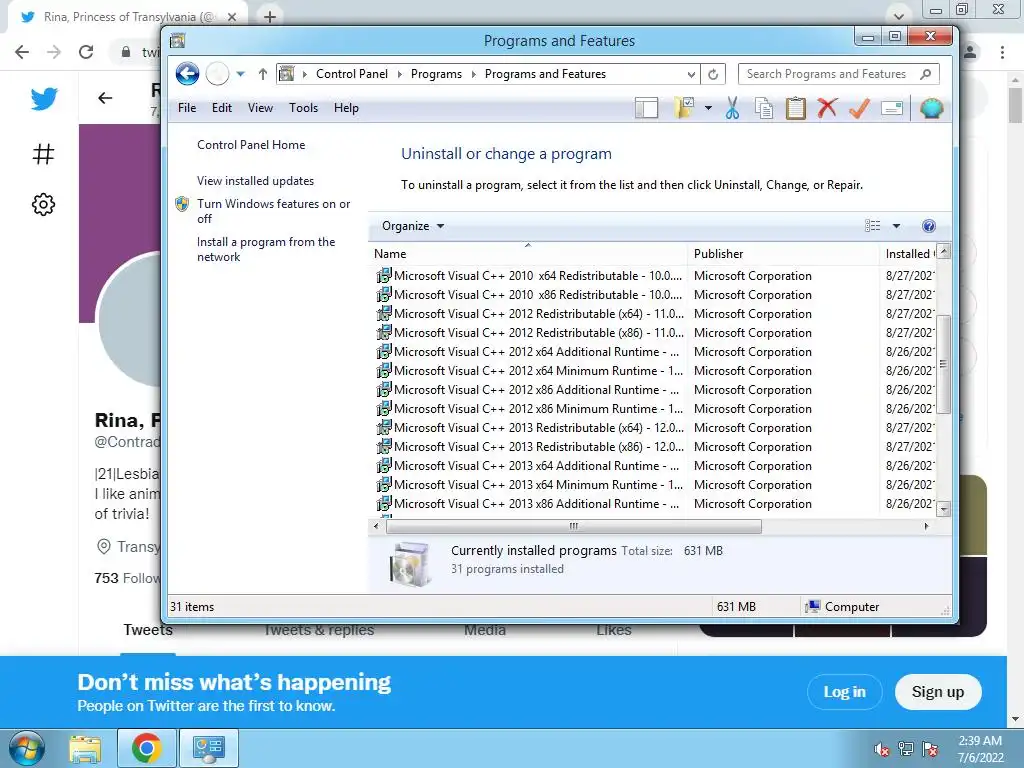
Task: Click the change view list icon
Action: click(x=872, y=226)
